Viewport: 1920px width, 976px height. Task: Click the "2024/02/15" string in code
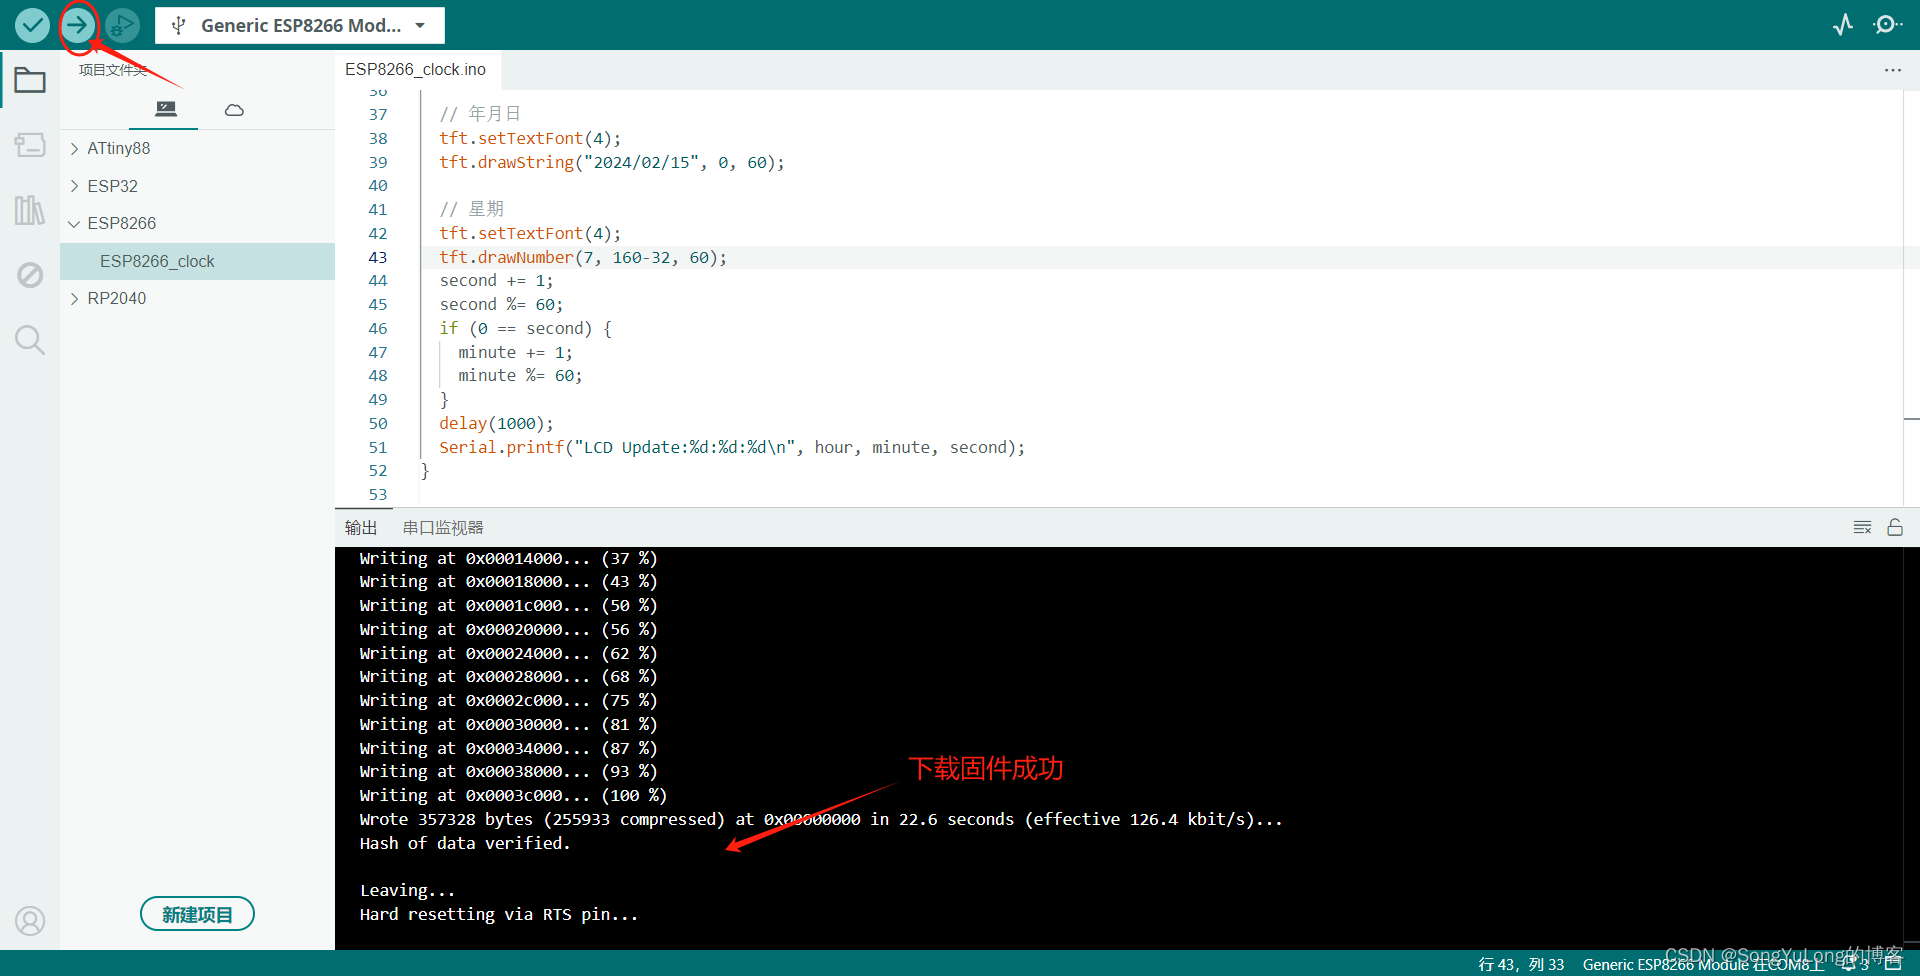(x=641, y=162)
